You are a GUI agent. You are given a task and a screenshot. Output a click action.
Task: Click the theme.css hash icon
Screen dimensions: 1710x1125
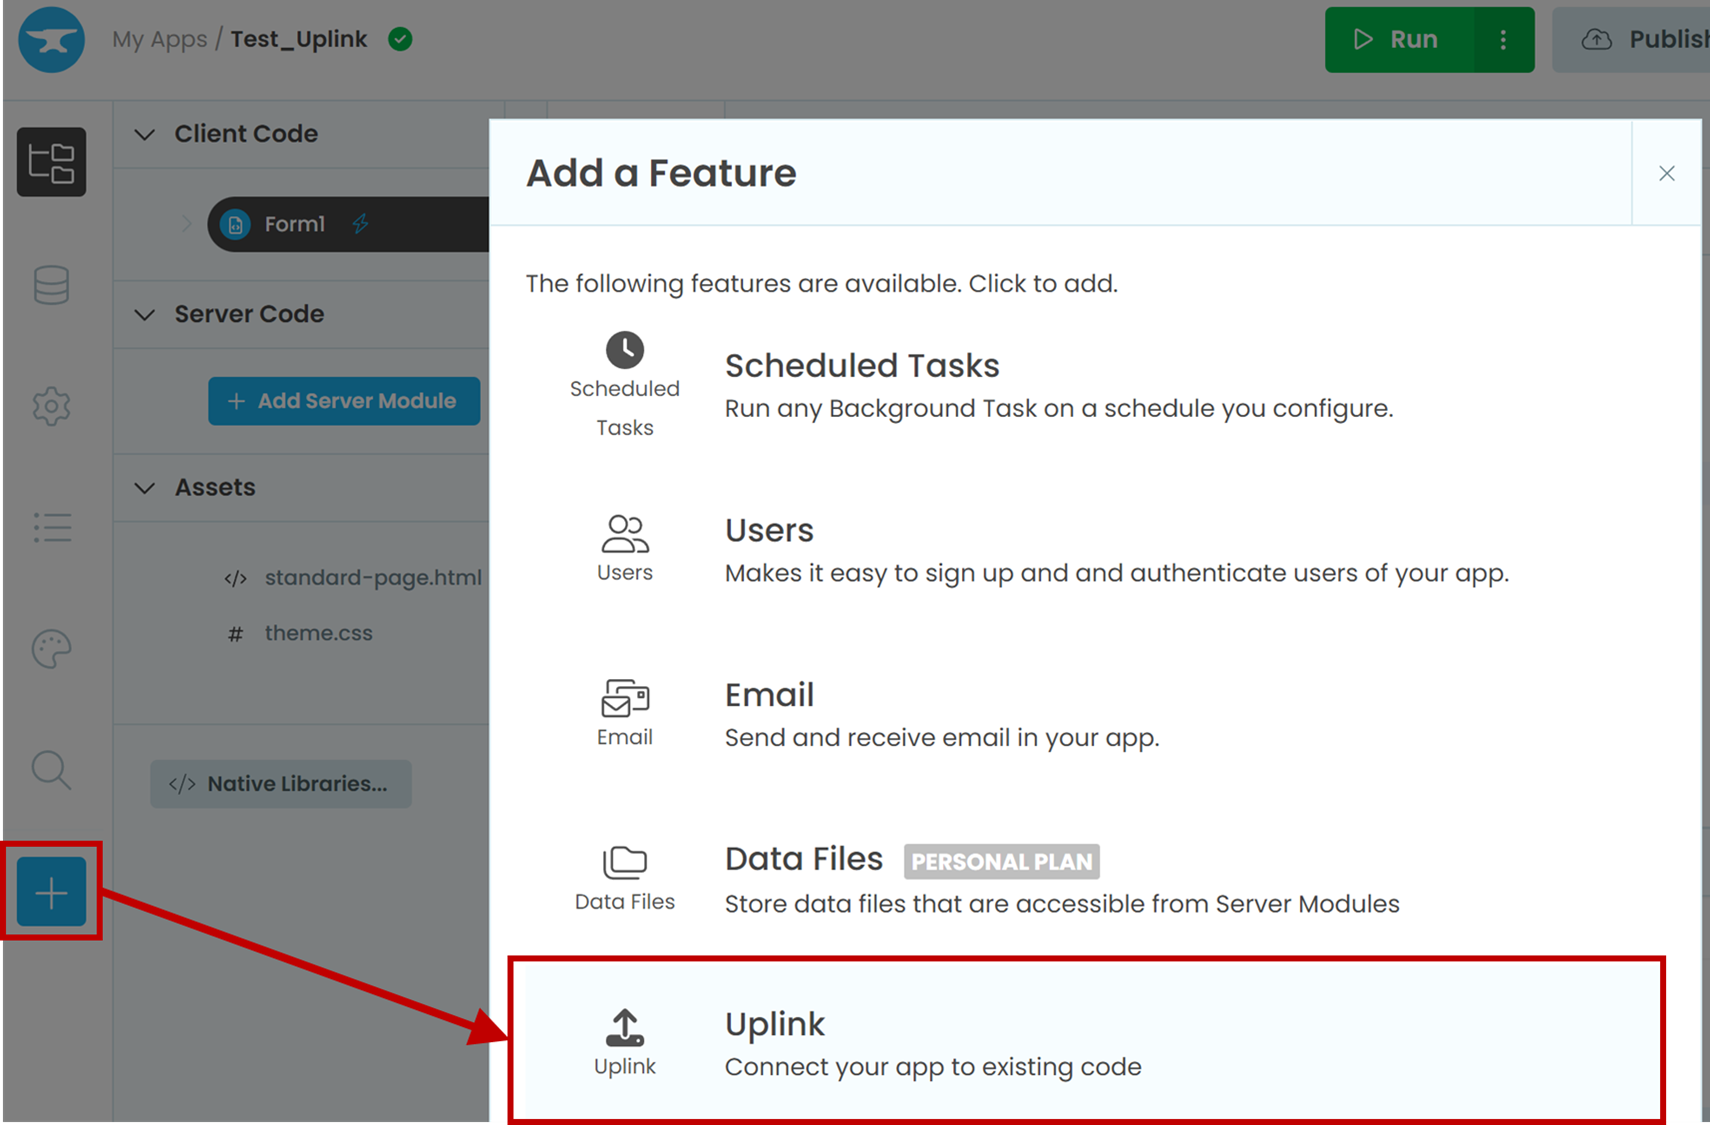click(x=235, y=634)
